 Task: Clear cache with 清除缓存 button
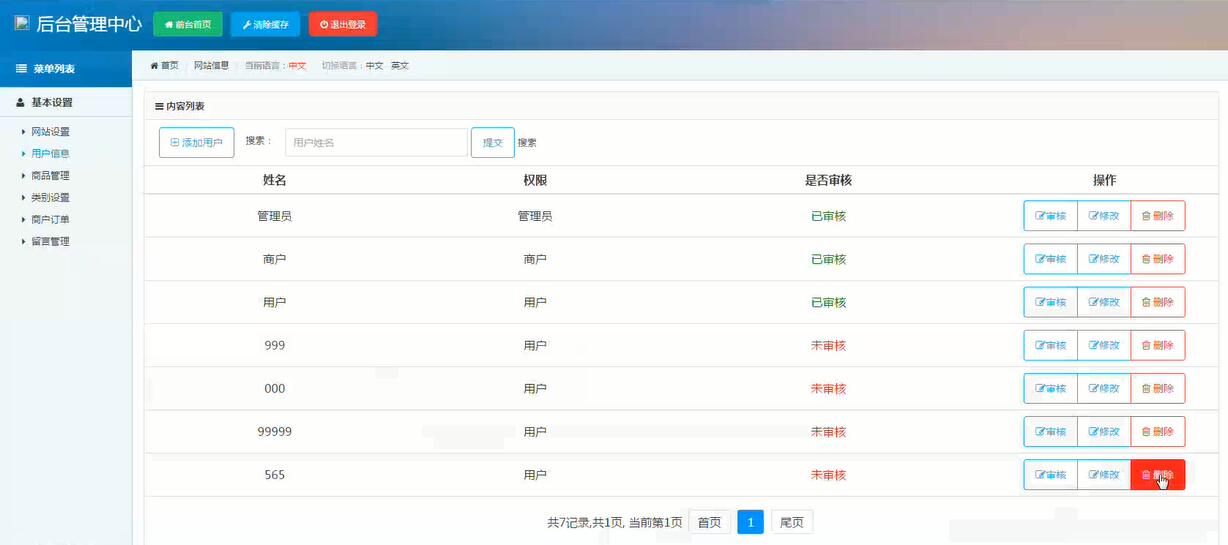pos(265,24)
